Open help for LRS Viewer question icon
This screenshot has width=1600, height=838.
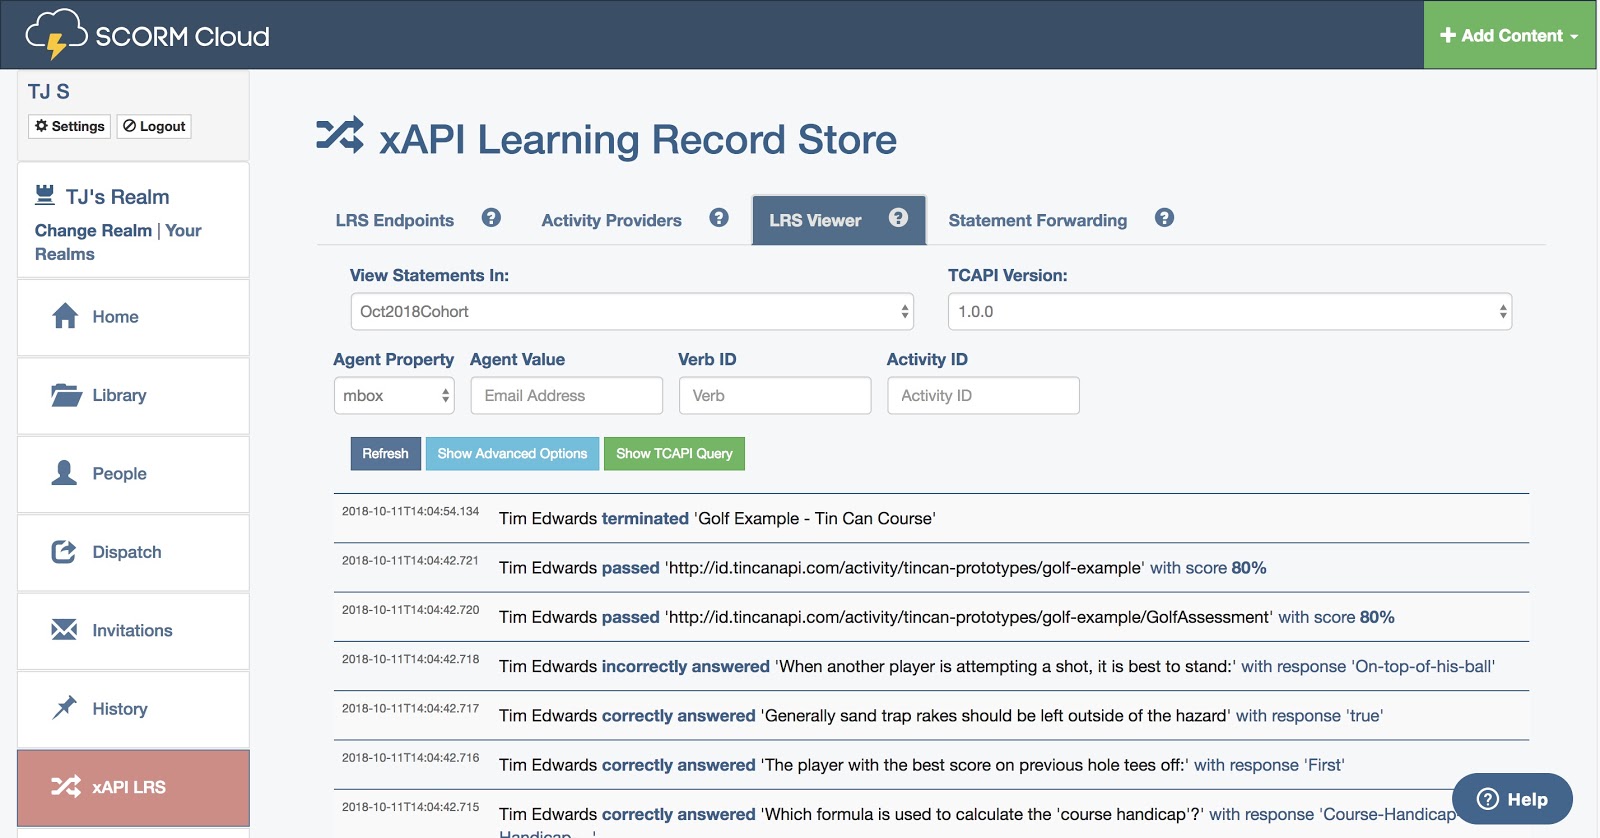pos(898,218)
